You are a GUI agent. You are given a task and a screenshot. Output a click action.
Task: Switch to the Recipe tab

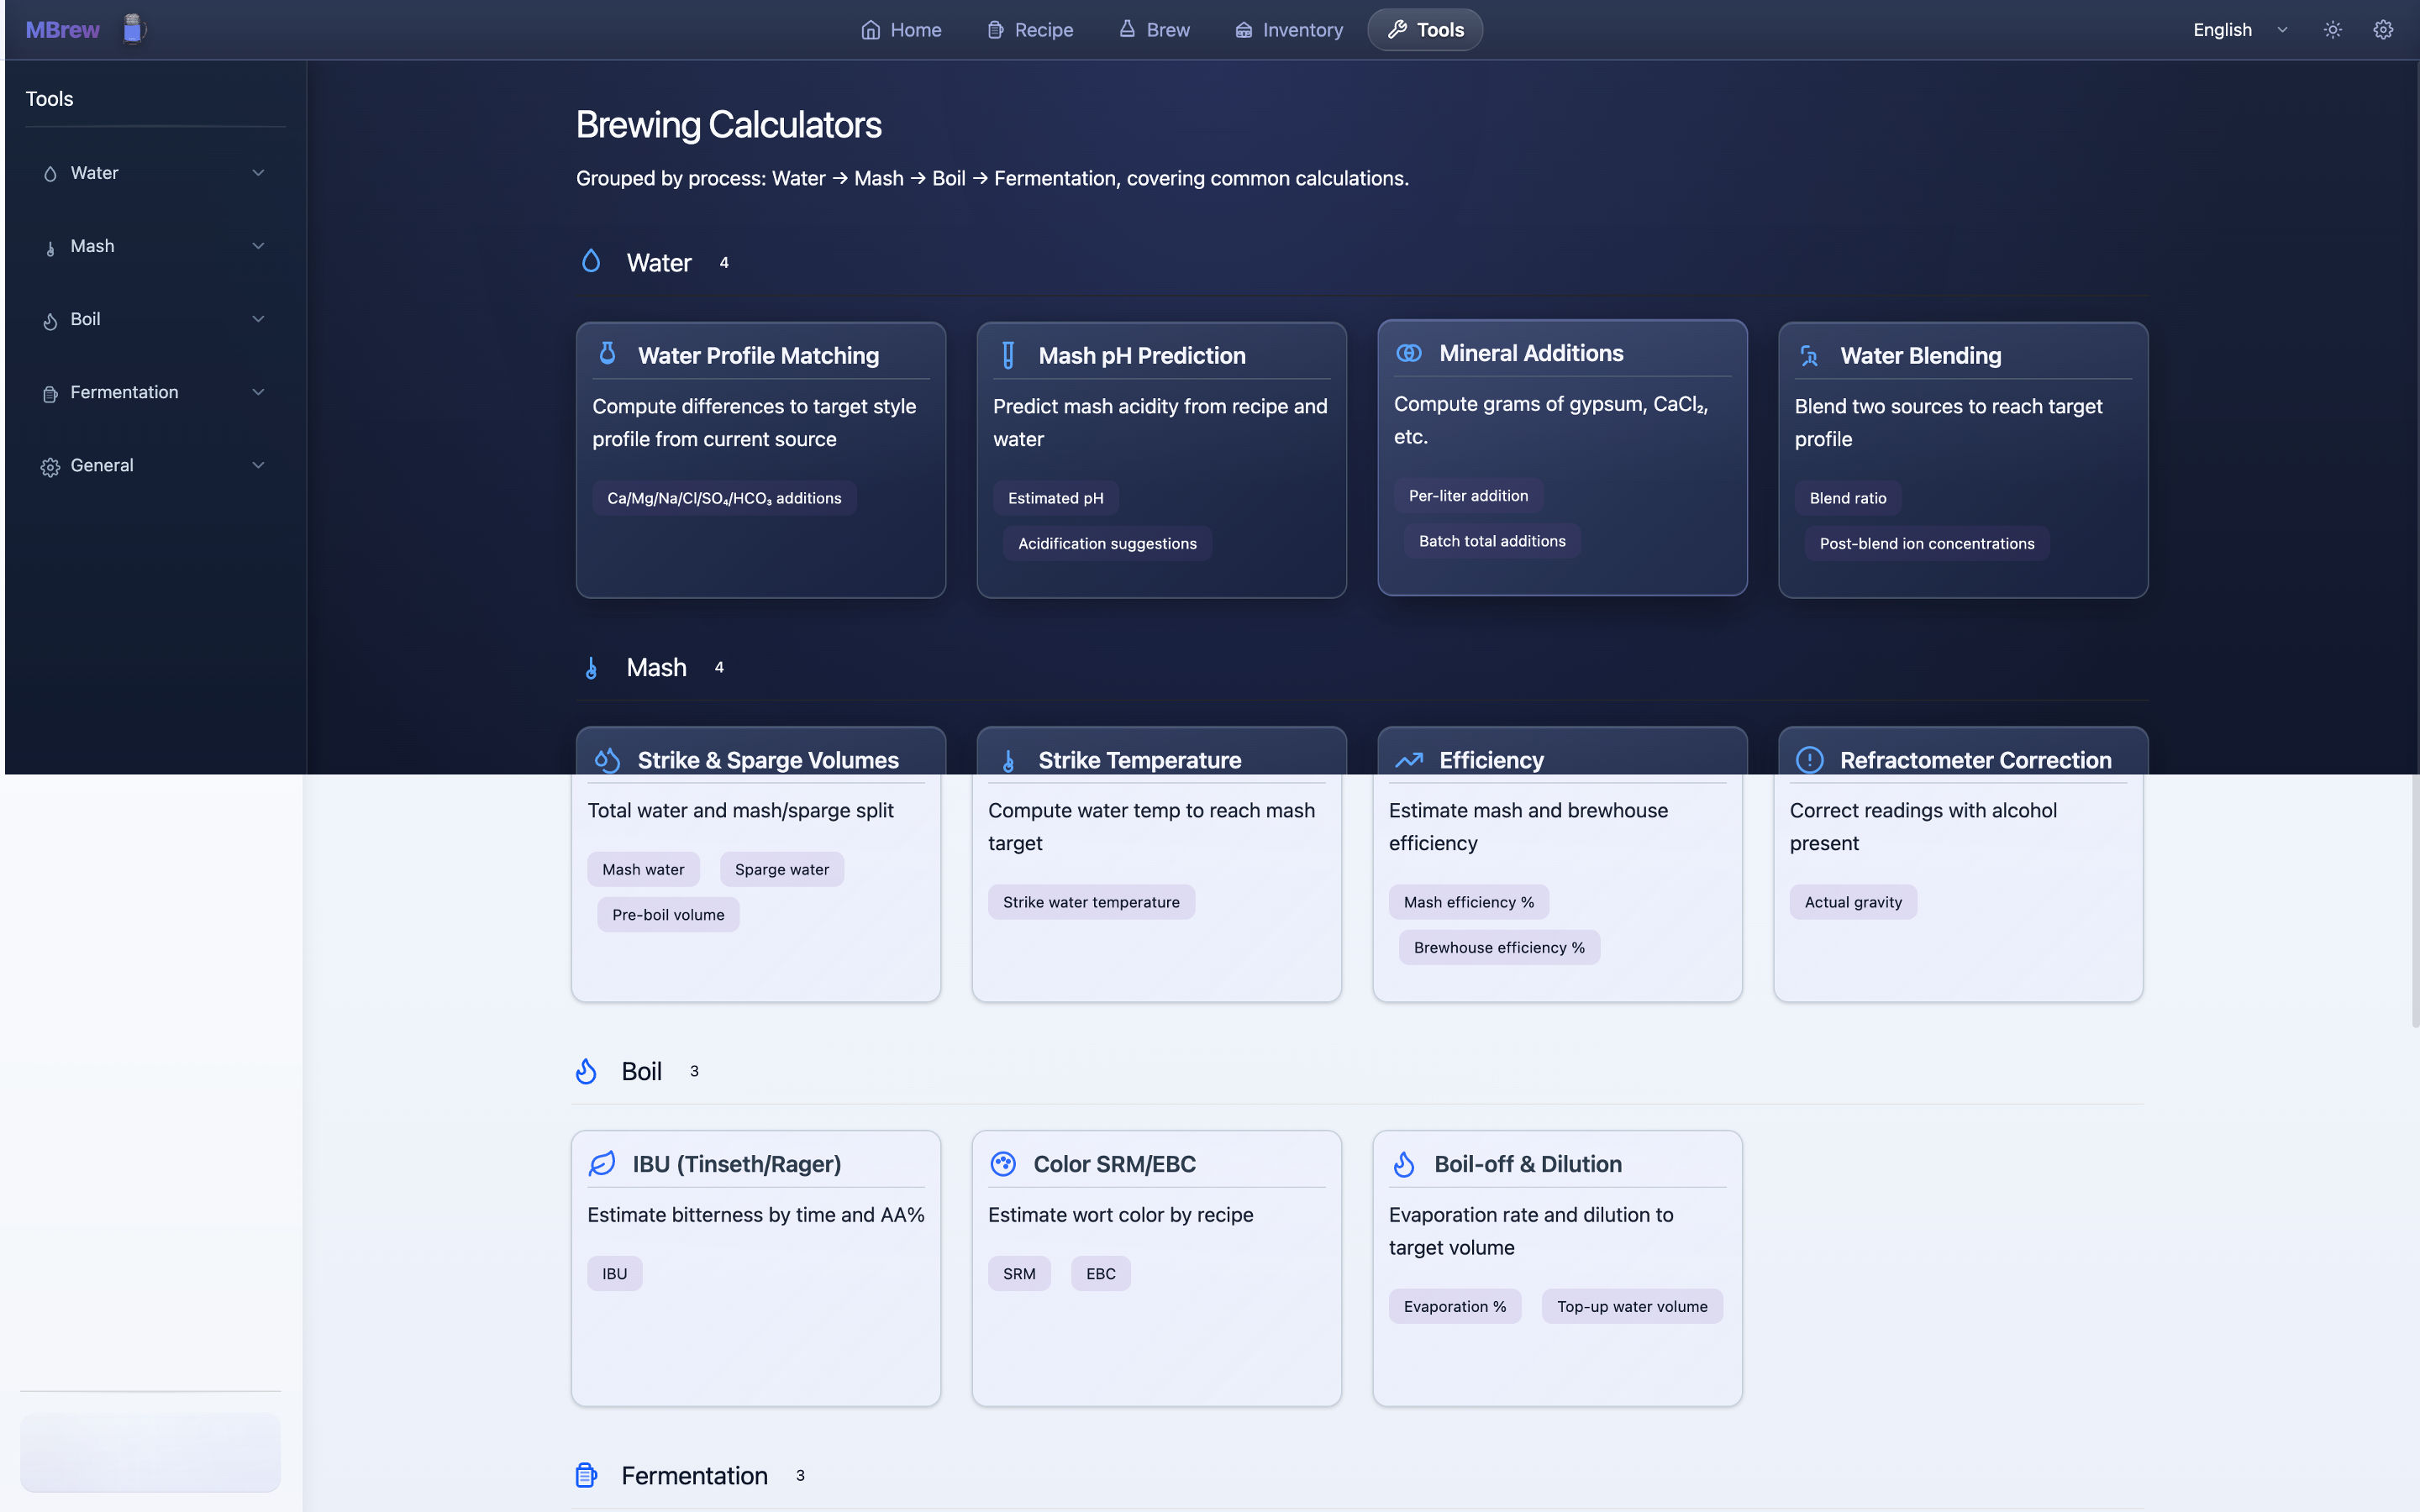[1030, 30]
